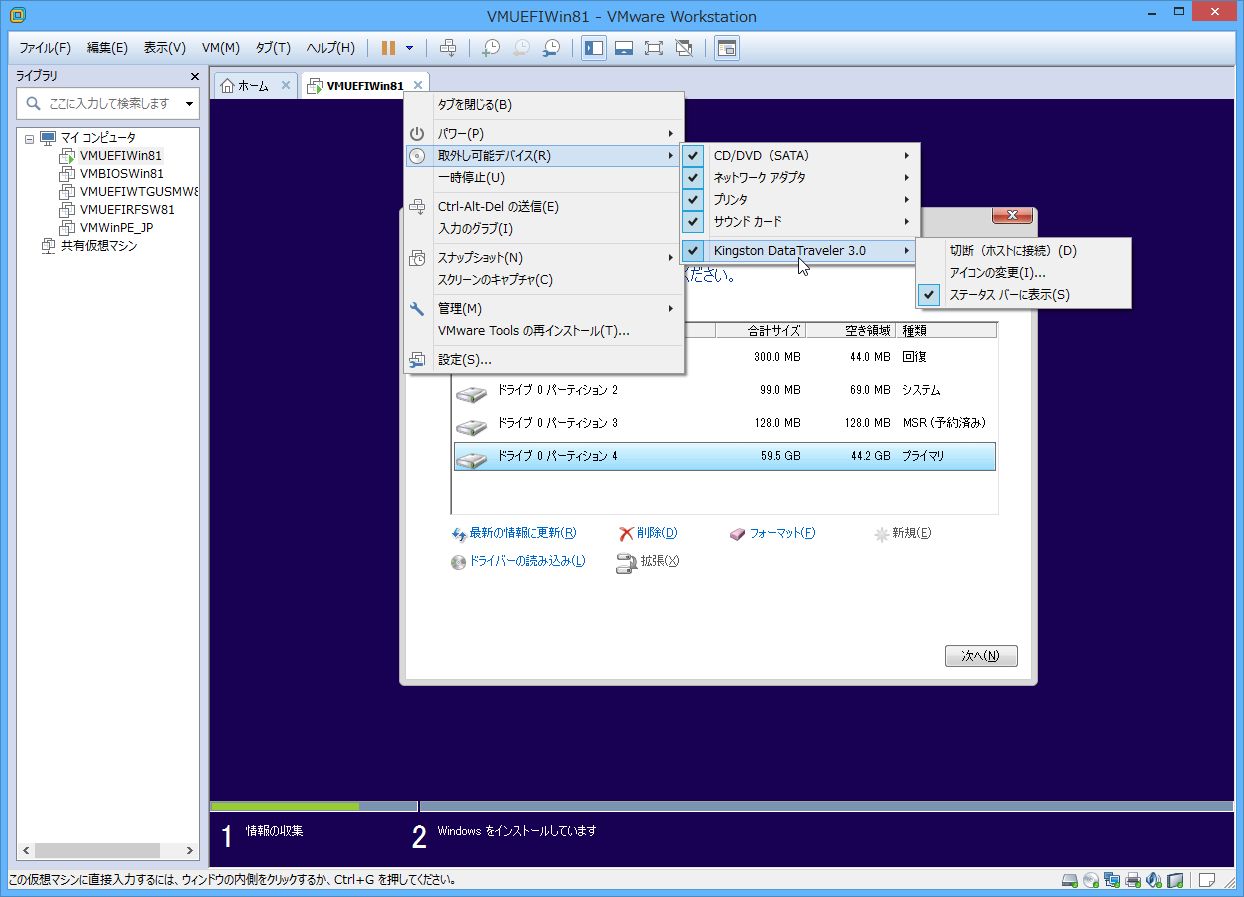This screenshot has width=1244, height=897.
Task: Click the 拡張(X) drive icon
Action: click(626, 562)
